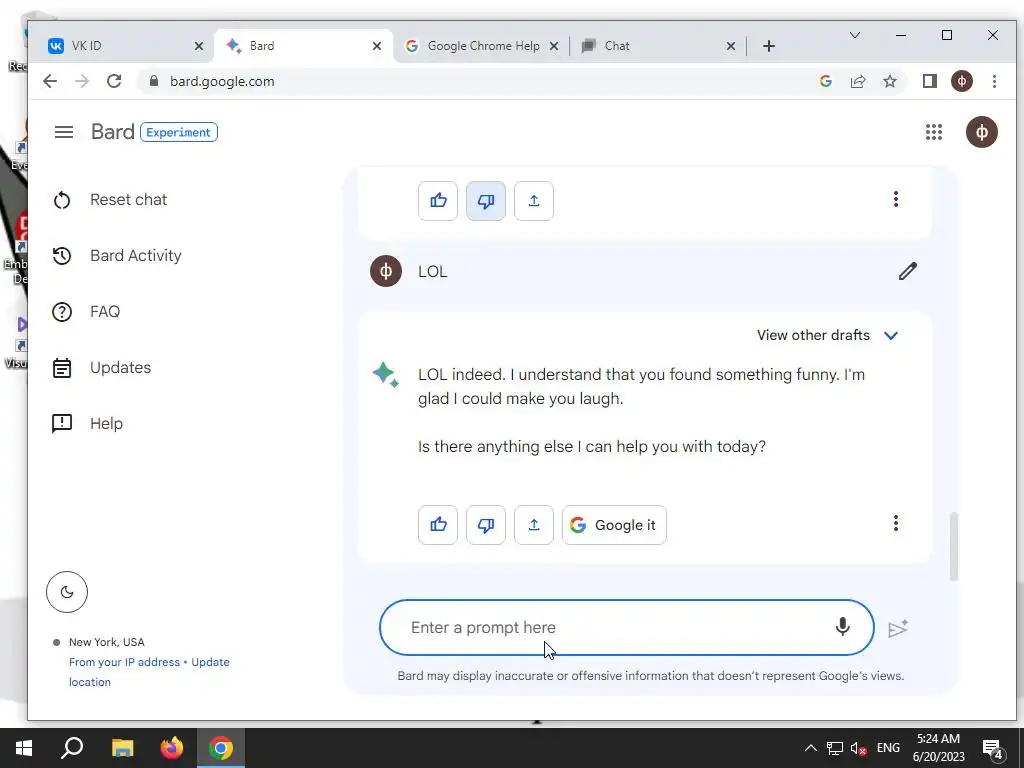This screenshot has height=768, width=1024.
Task: Go back to previous page
Action: coord(50,81)
